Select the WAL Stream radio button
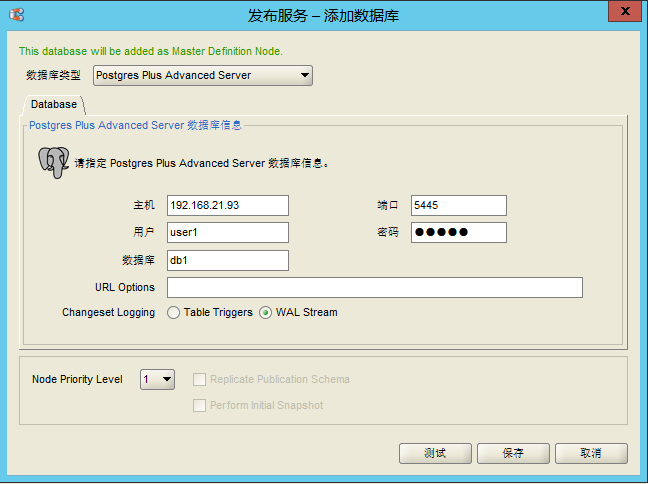Viewport: 648px width, 484px height. pos(265,312)
